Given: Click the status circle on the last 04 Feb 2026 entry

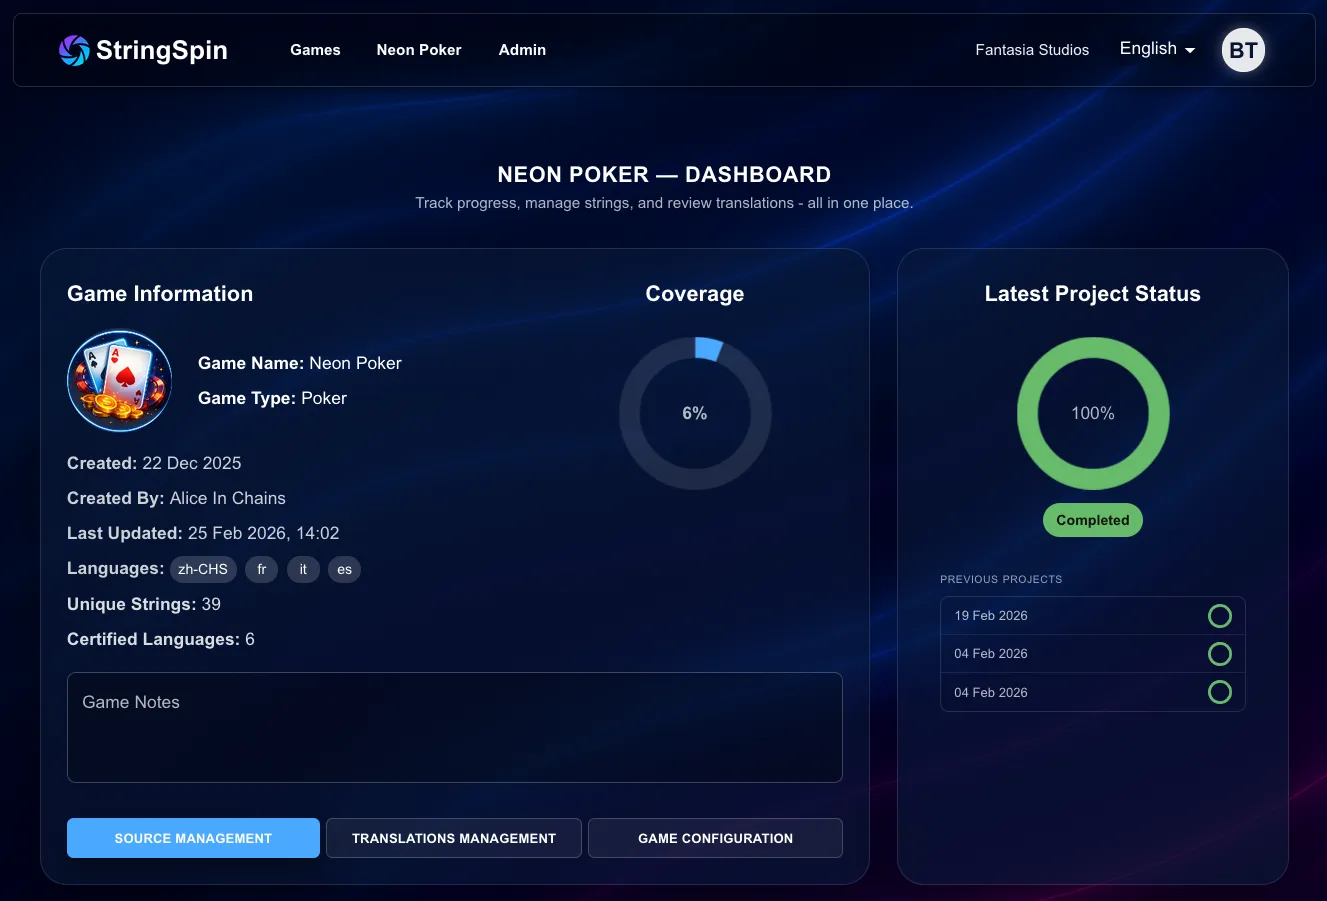Looking at the screenshot, I should click(x=1219, y=691).
